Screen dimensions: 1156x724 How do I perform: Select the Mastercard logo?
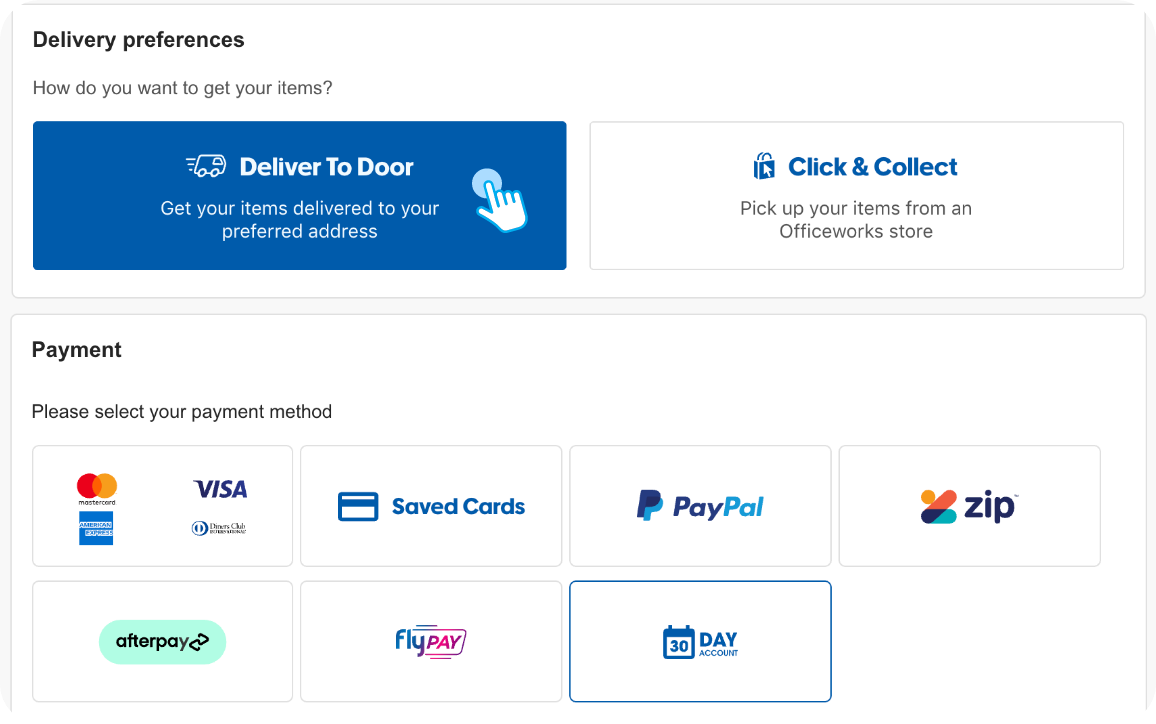point(97,489)
